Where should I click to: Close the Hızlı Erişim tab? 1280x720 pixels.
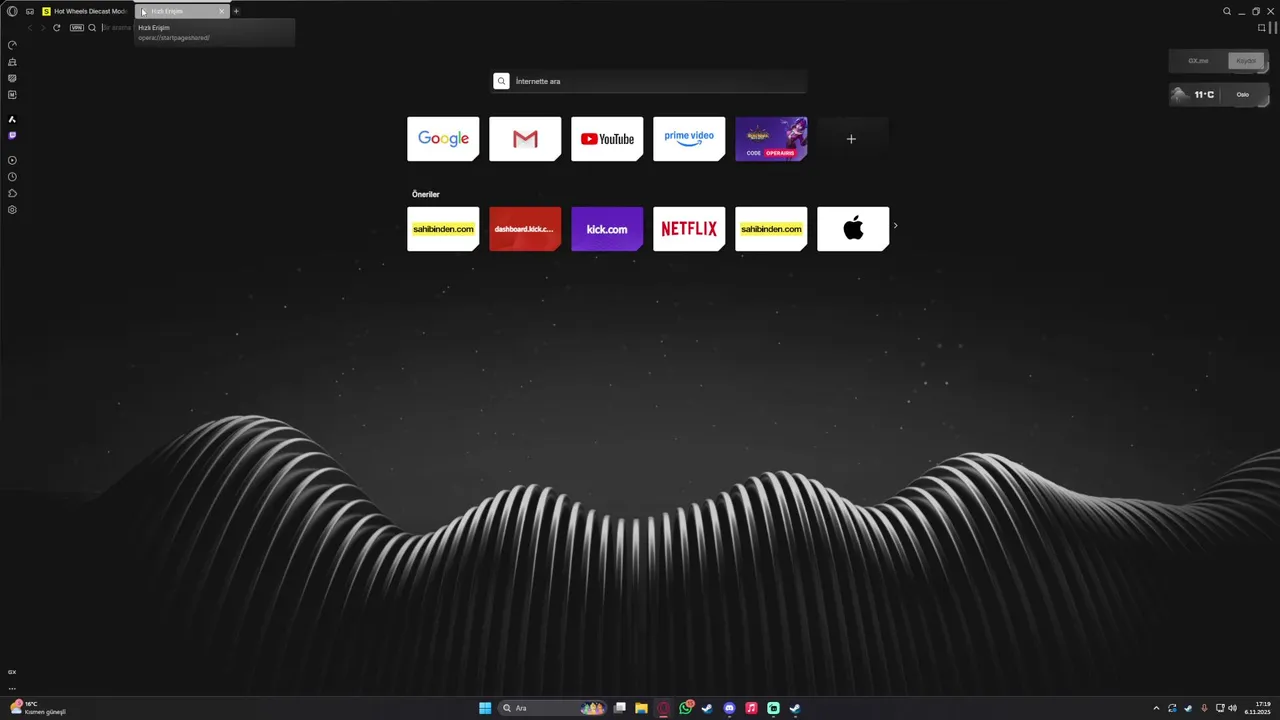[x=222, y=11]
